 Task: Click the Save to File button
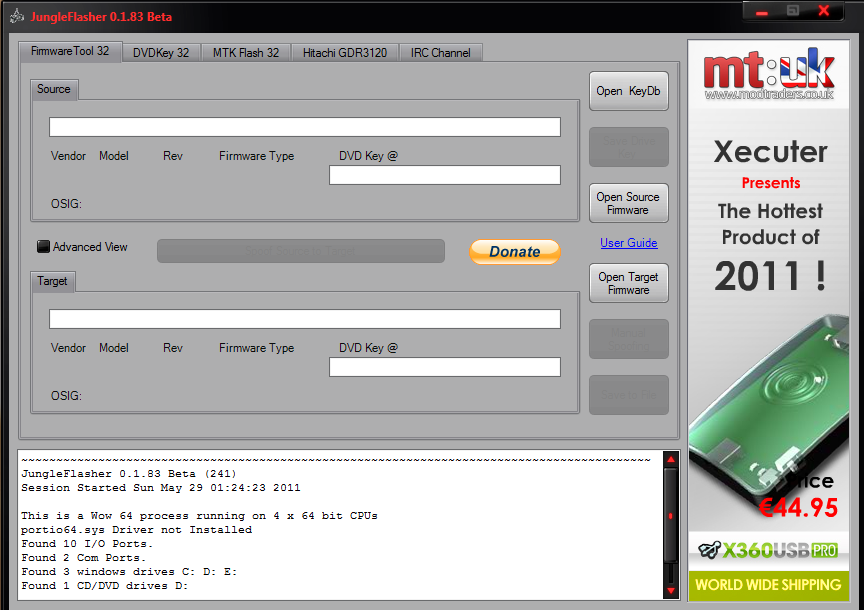629,395
